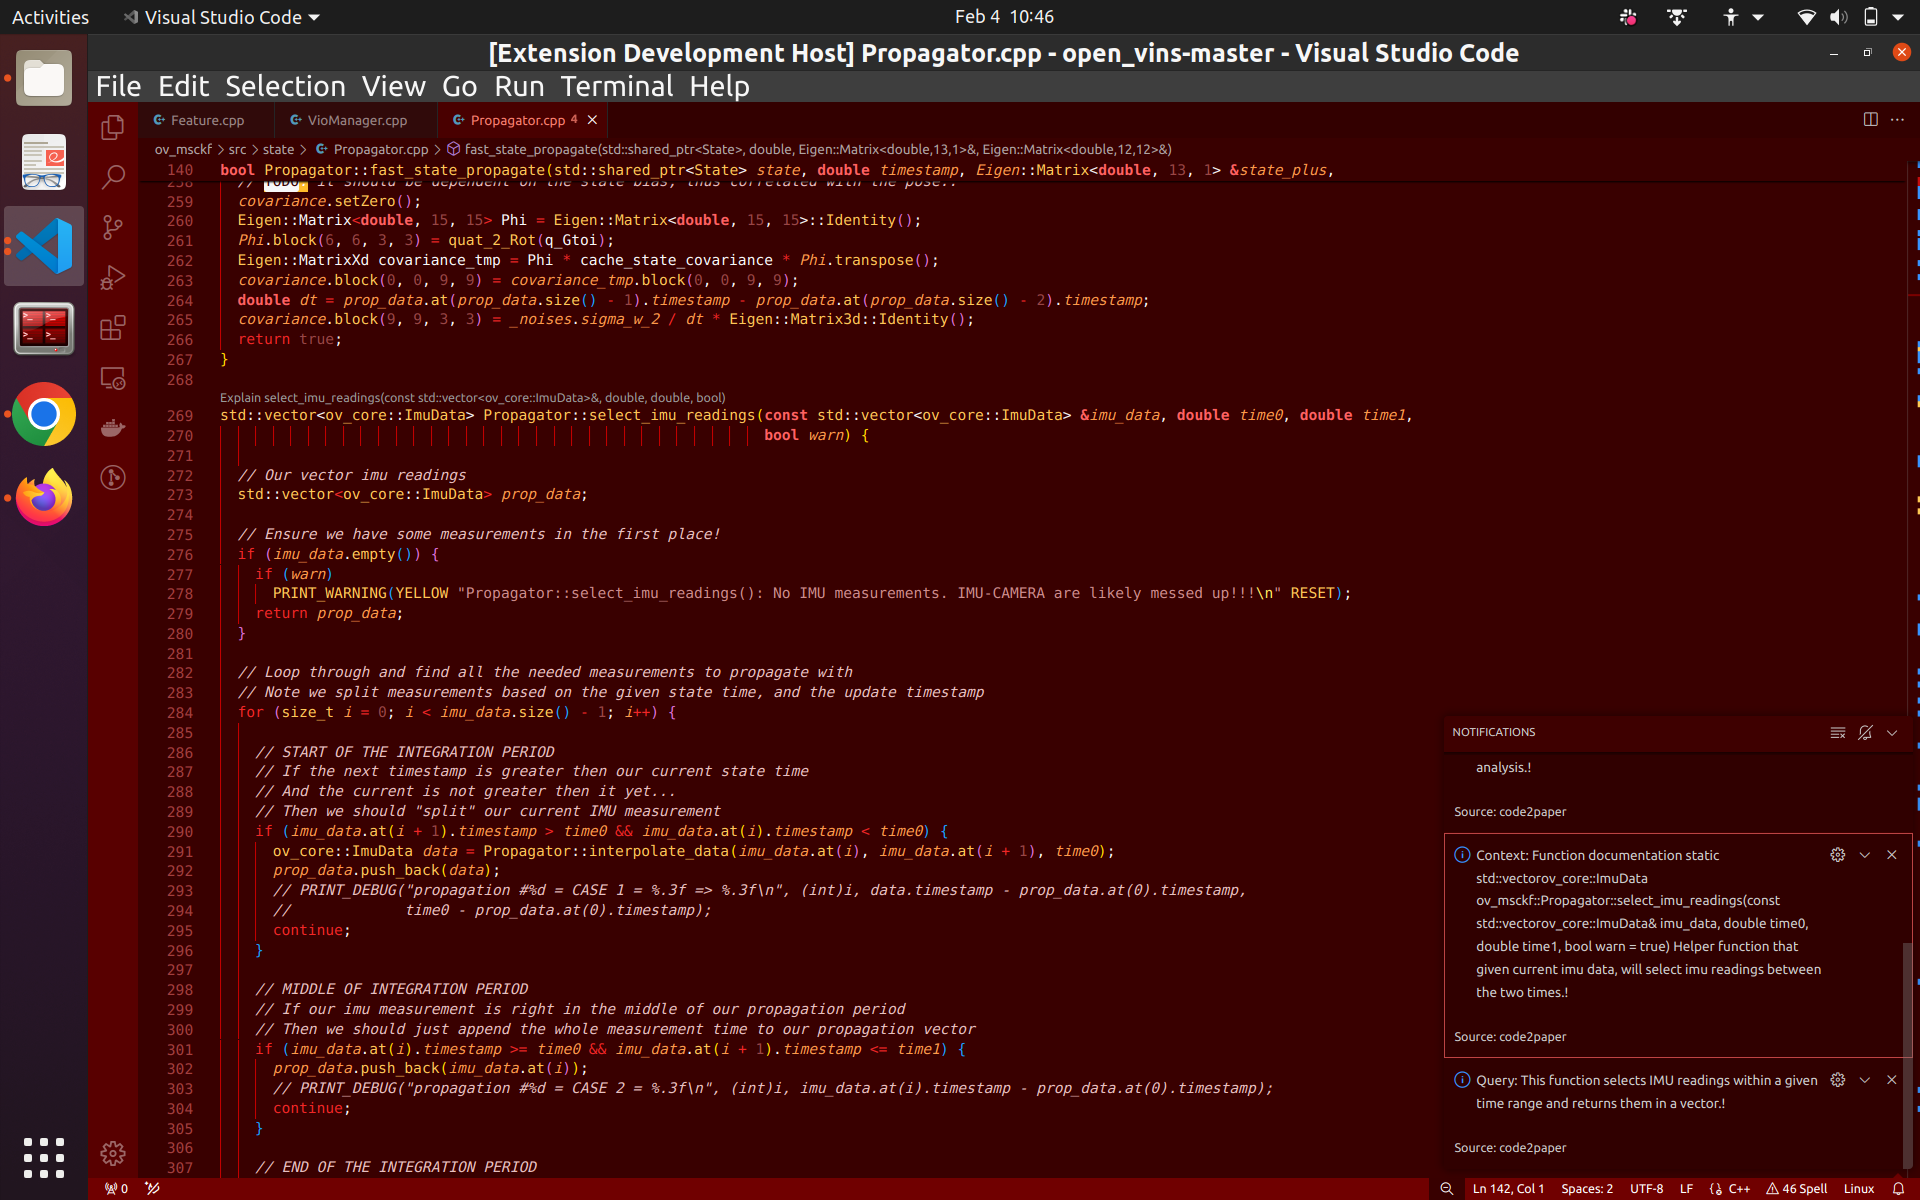
Task: Clear all notifications in the panel
Action: (1837, 733)
